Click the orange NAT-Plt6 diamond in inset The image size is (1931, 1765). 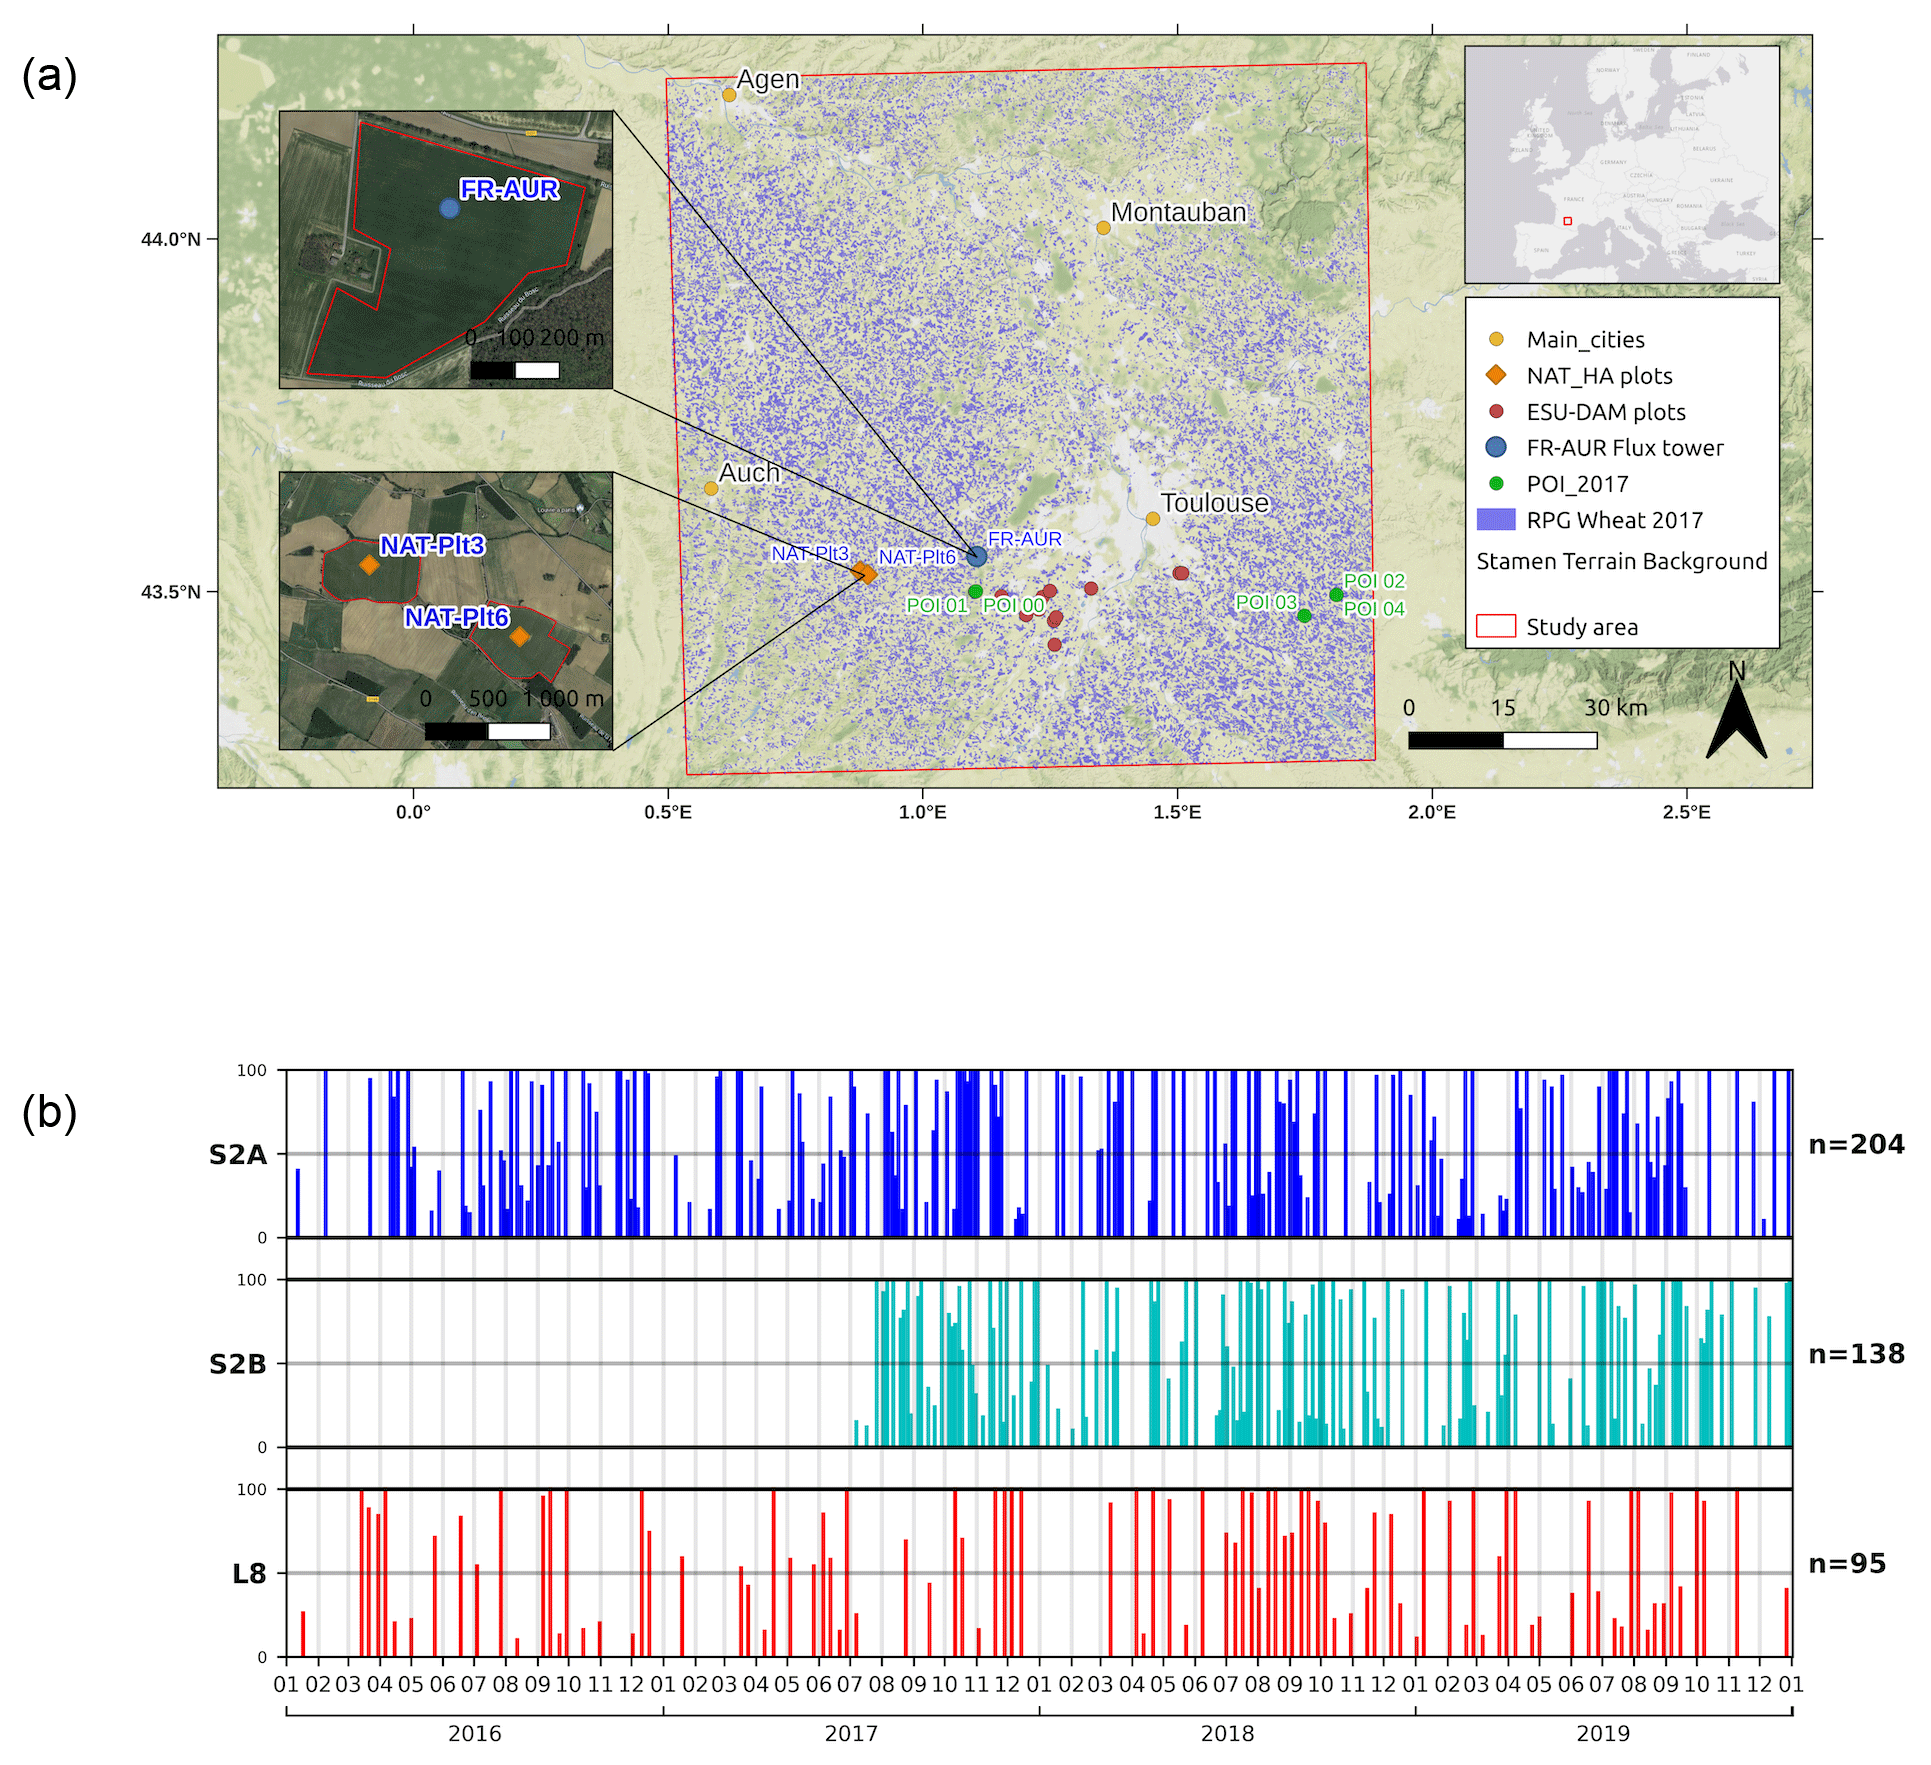(519, 636)
